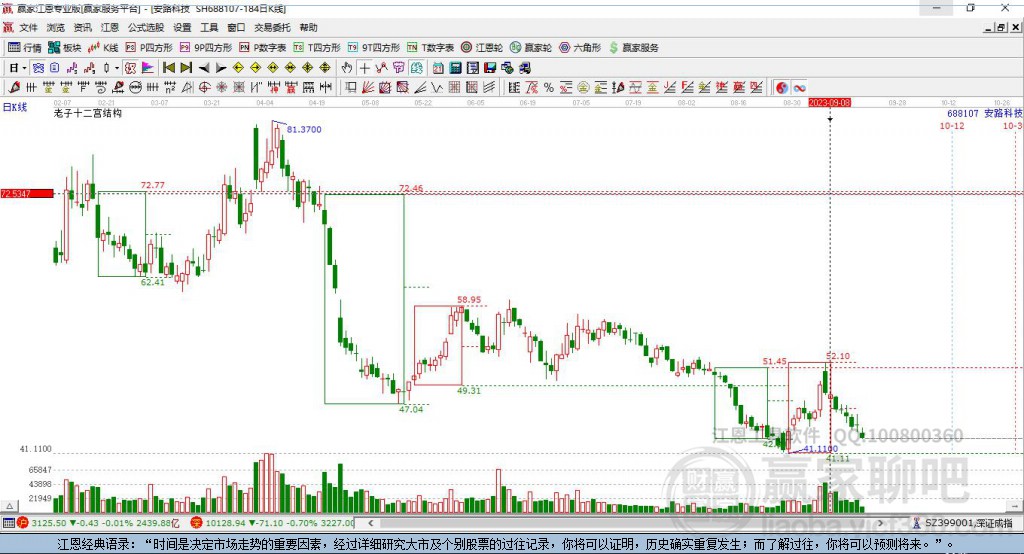Select the percent % line tool
The width and height of the screenshot is (1024, 554).
(x=549, y=88)
